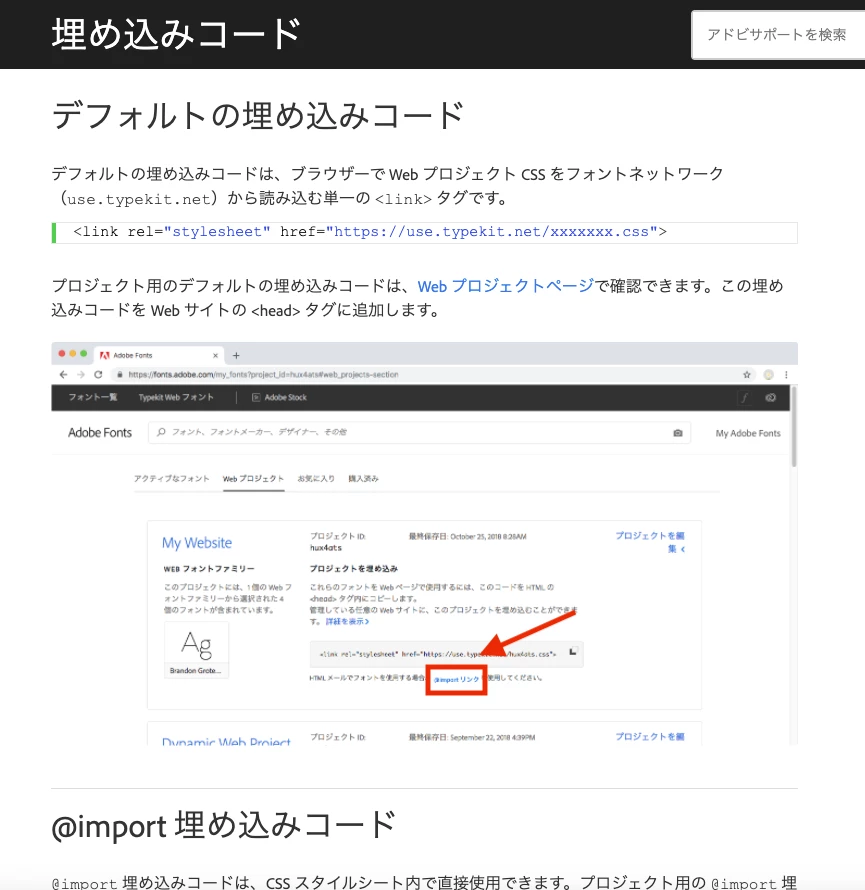Click the フォント、フォントメーカー search box
This screenshot has width=865, height=890.
click(419, 433)
